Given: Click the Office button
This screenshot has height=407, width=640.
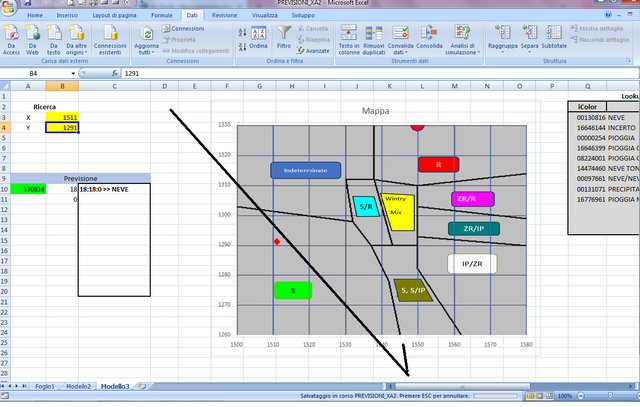Looking at the screenshot, I should 8,8.
